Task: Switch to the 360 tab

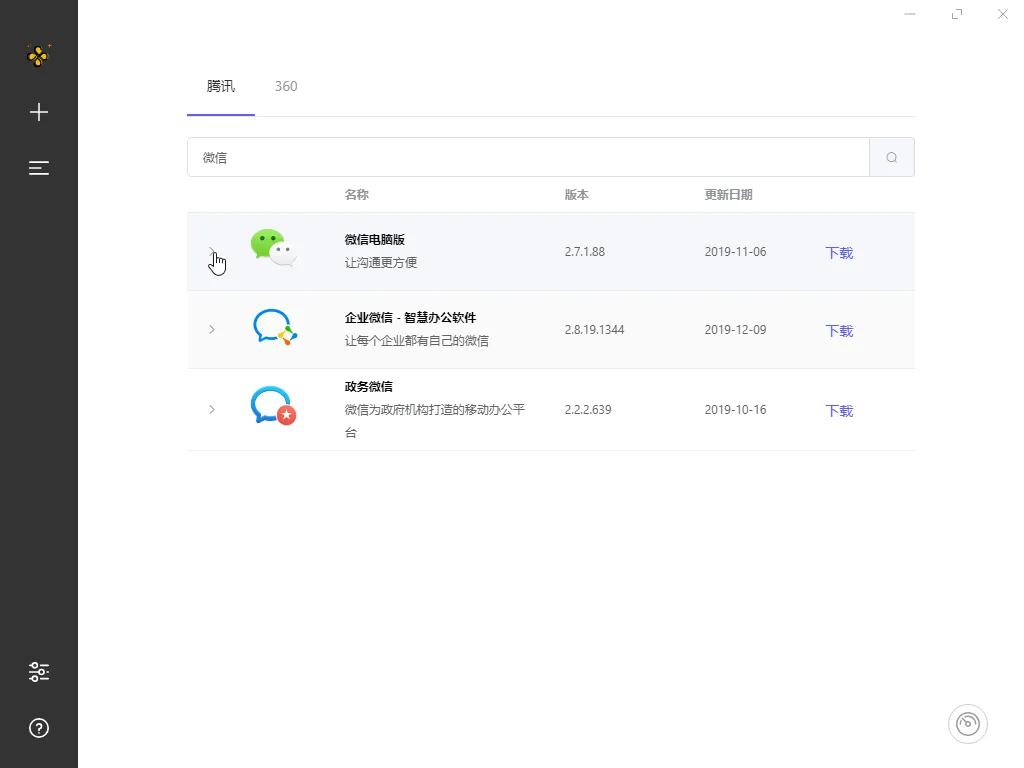Action: click(286, 86)
